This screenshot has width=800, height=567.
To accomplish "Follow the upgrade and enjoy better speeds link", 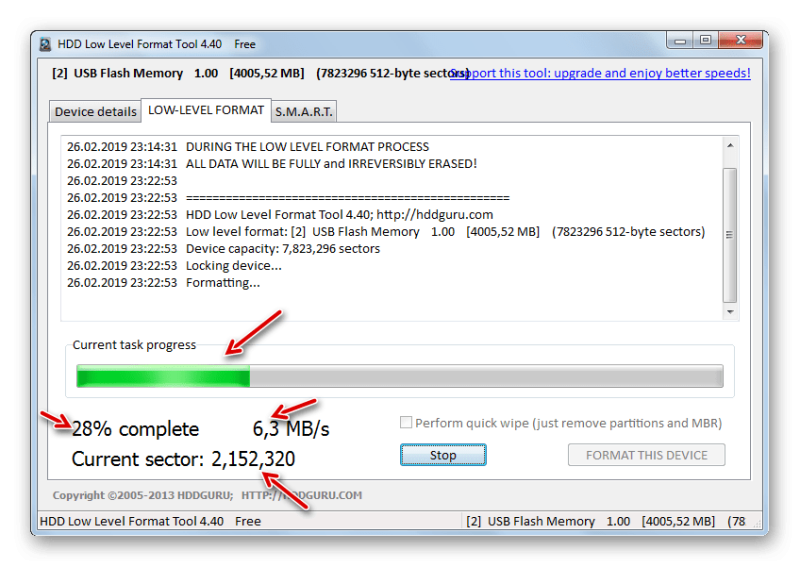I will 600,73.
